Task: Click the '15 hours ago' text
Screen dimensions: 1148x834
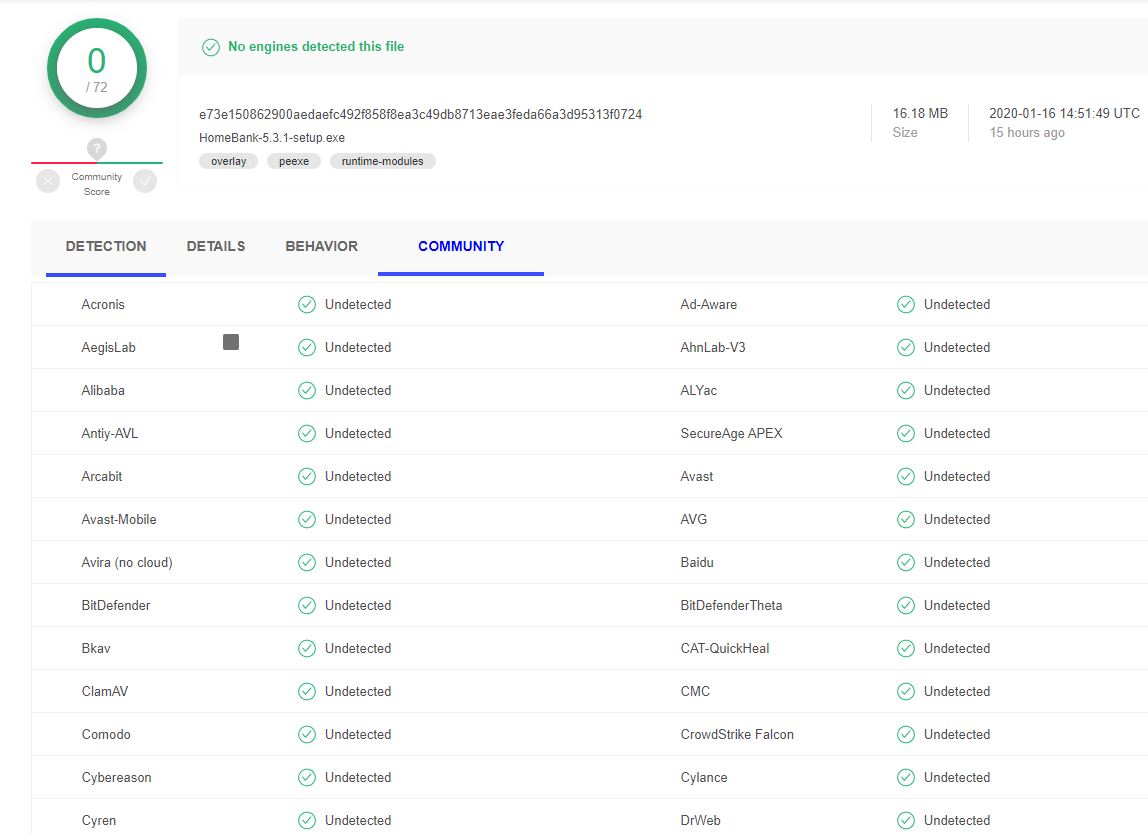Action: pos(1027,133)
